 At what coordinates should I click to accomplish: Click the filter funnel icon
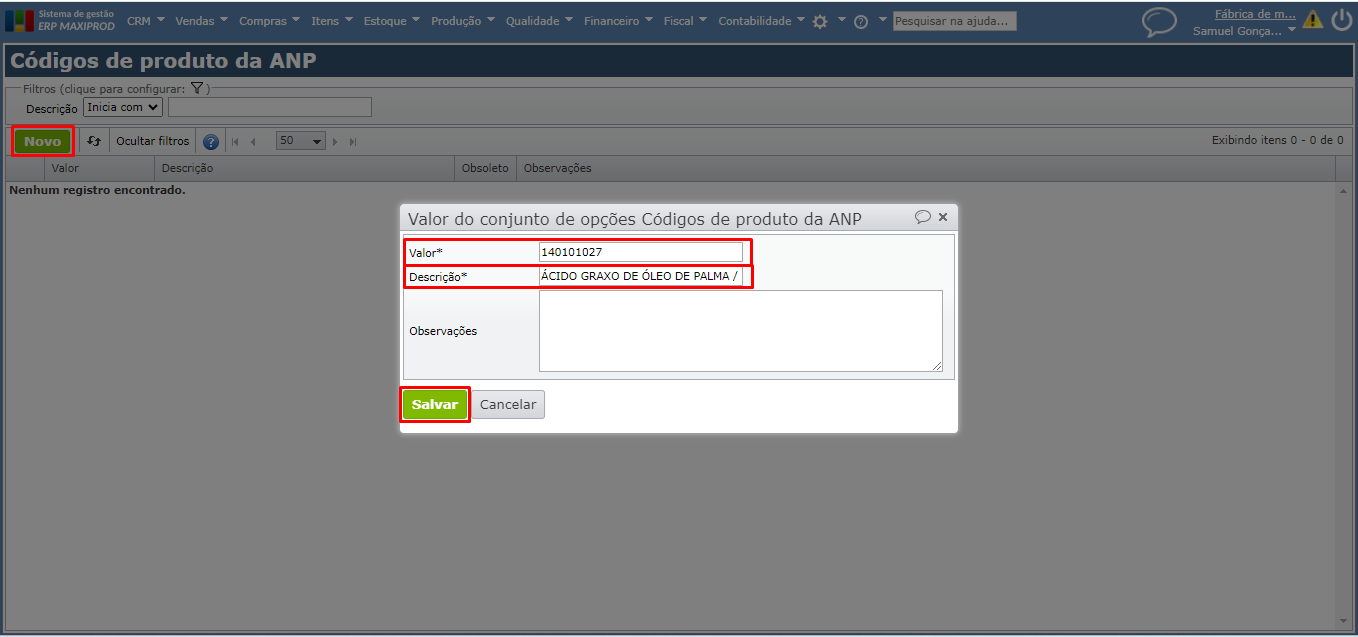[197, 88]
